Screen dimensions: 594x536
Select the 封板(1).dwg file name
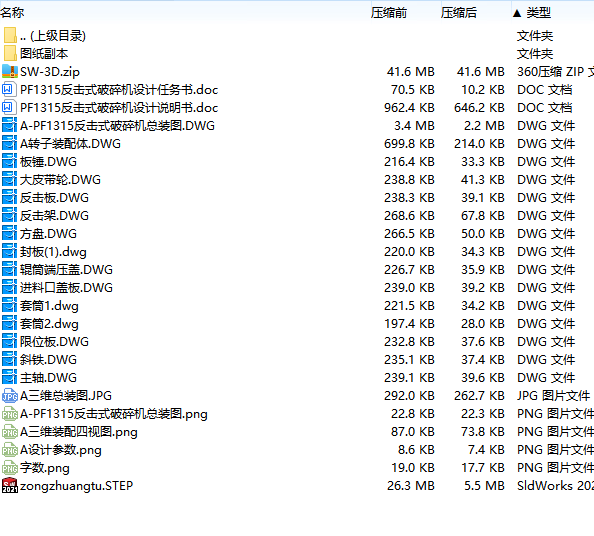pyautogui.click(x=53, y=252)
